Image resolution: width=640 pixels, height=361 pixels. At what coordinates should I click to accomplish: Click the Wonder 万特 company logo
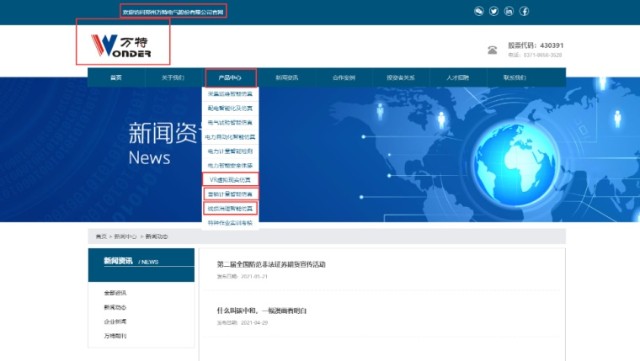[x=121, y=45]
